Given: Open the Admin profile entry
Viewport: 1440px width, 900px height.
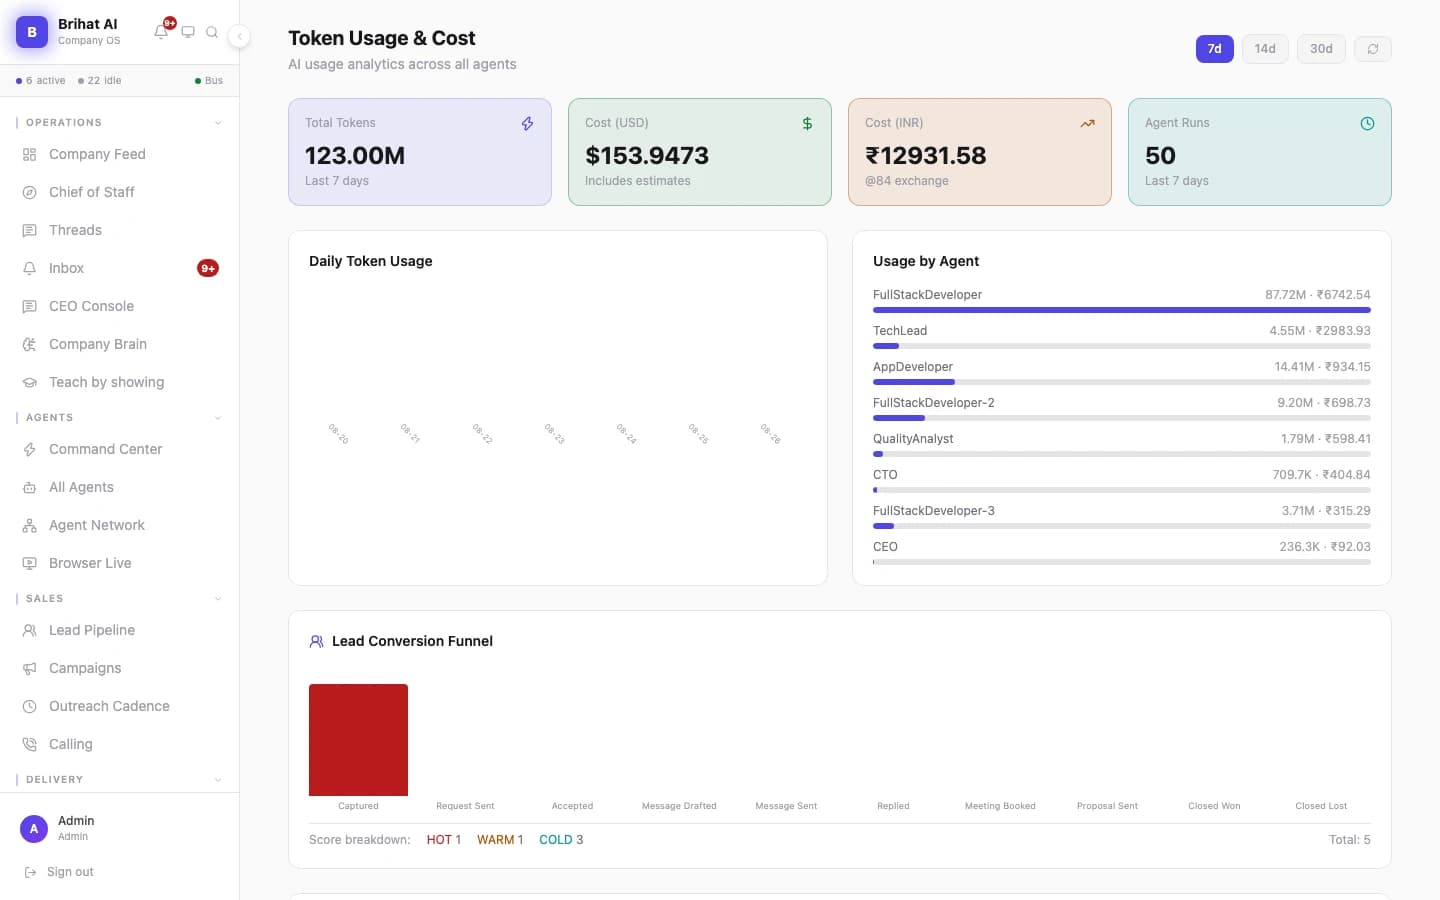Looking at the screenshot, I should pos(119,828).
